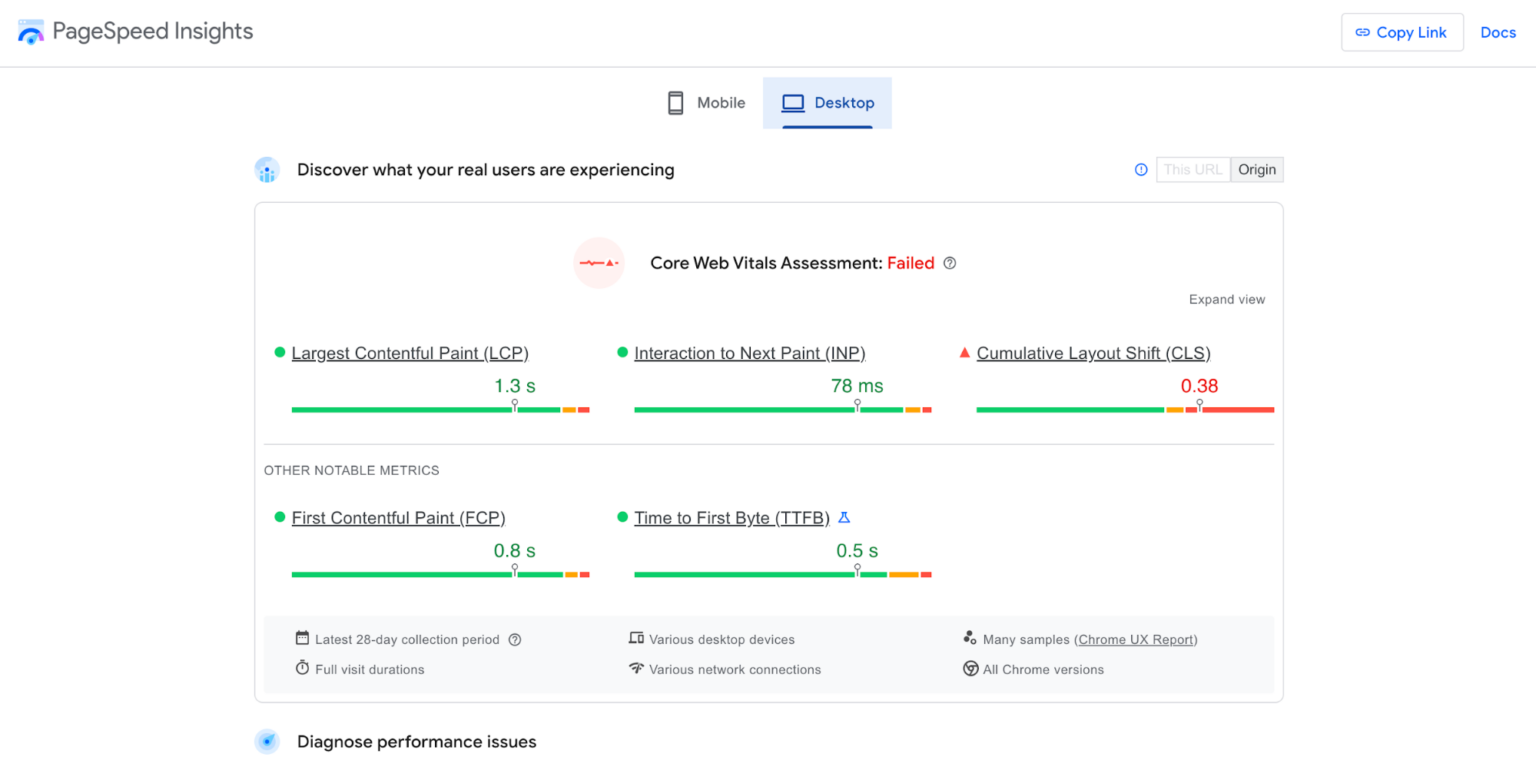Open Largest Contentful Paint details
Viewport: 1536px width, 767px height.
point(409,352)
